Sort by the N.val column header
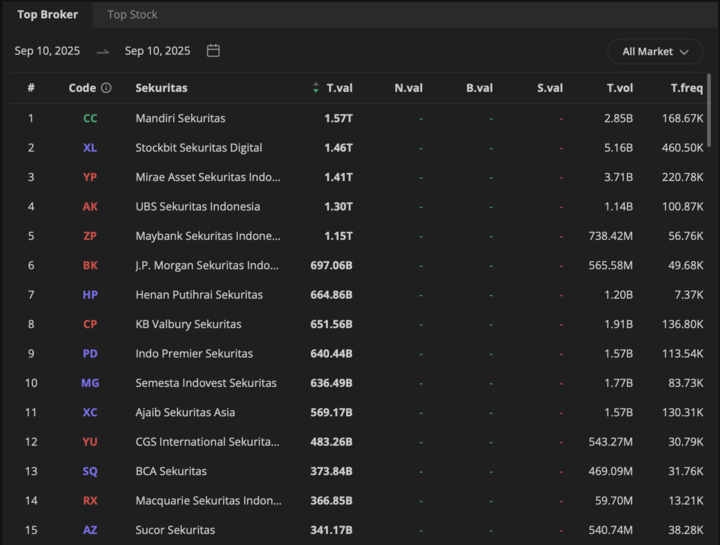 [408, 88]
